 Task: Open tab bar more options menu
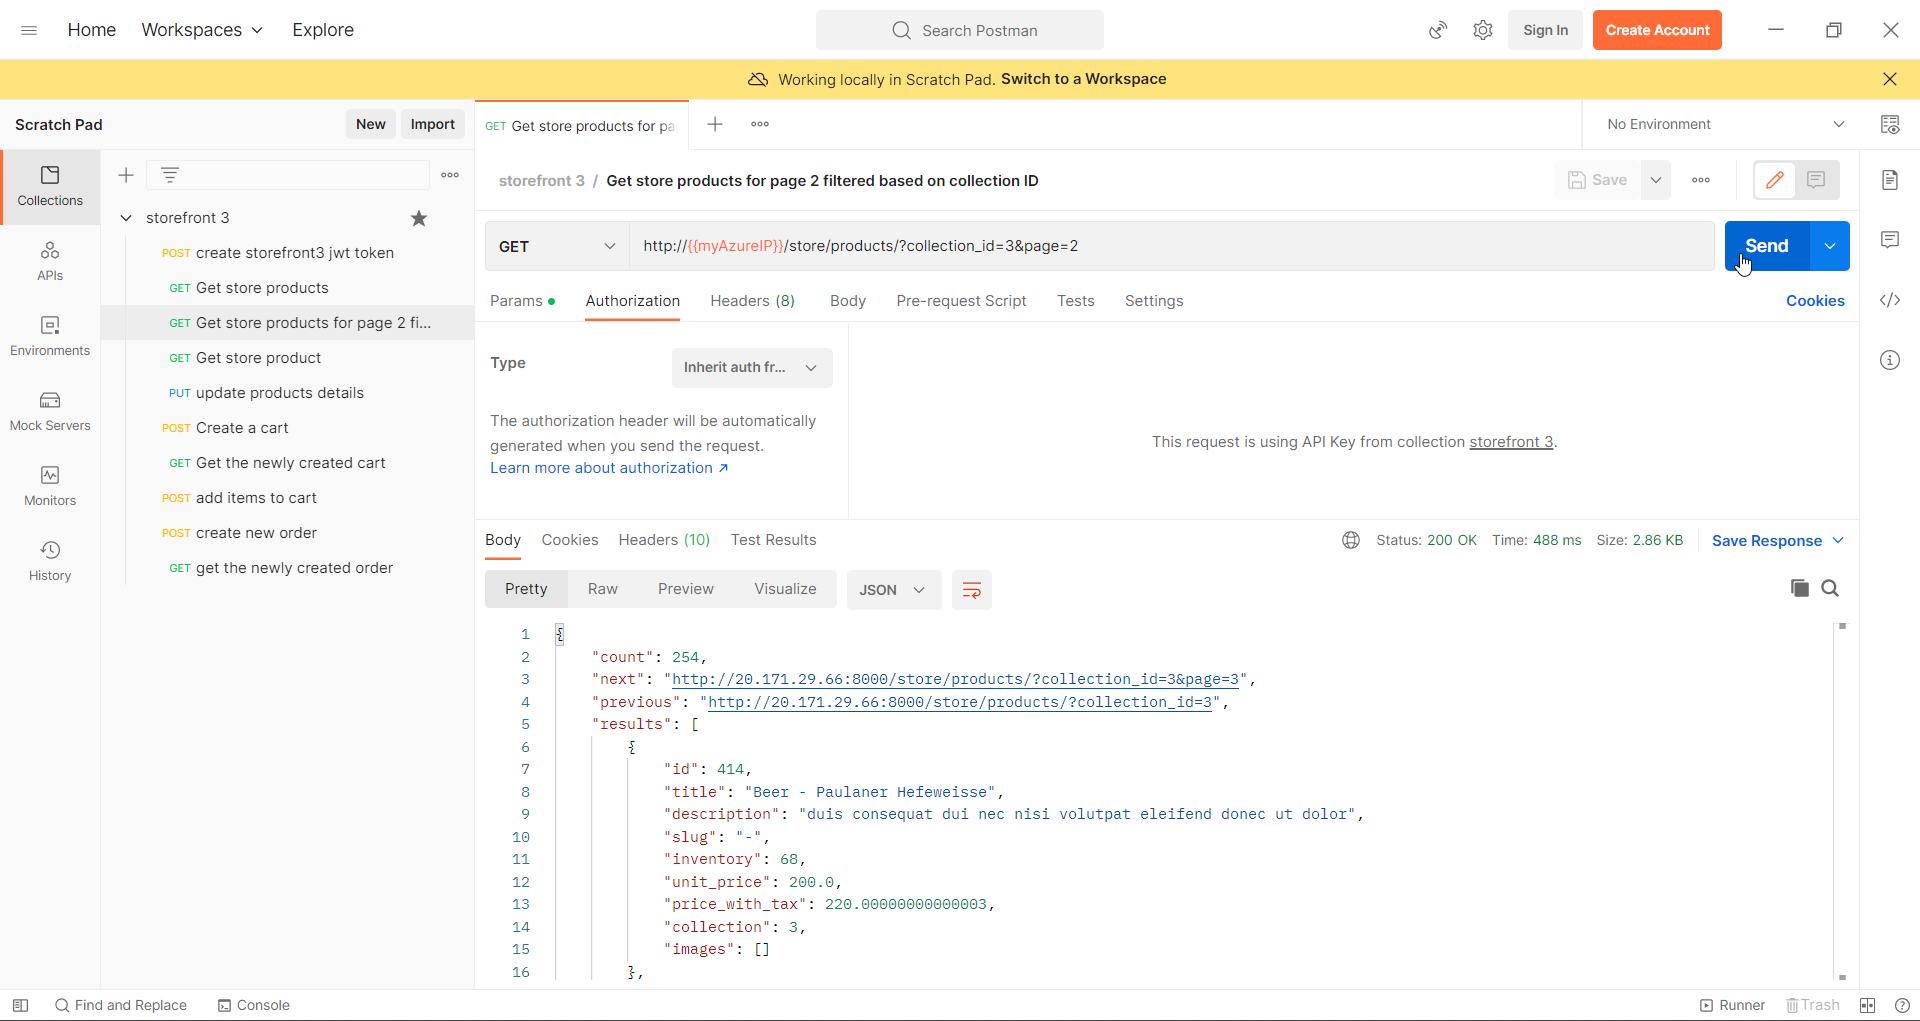click(x=760, y=124)
